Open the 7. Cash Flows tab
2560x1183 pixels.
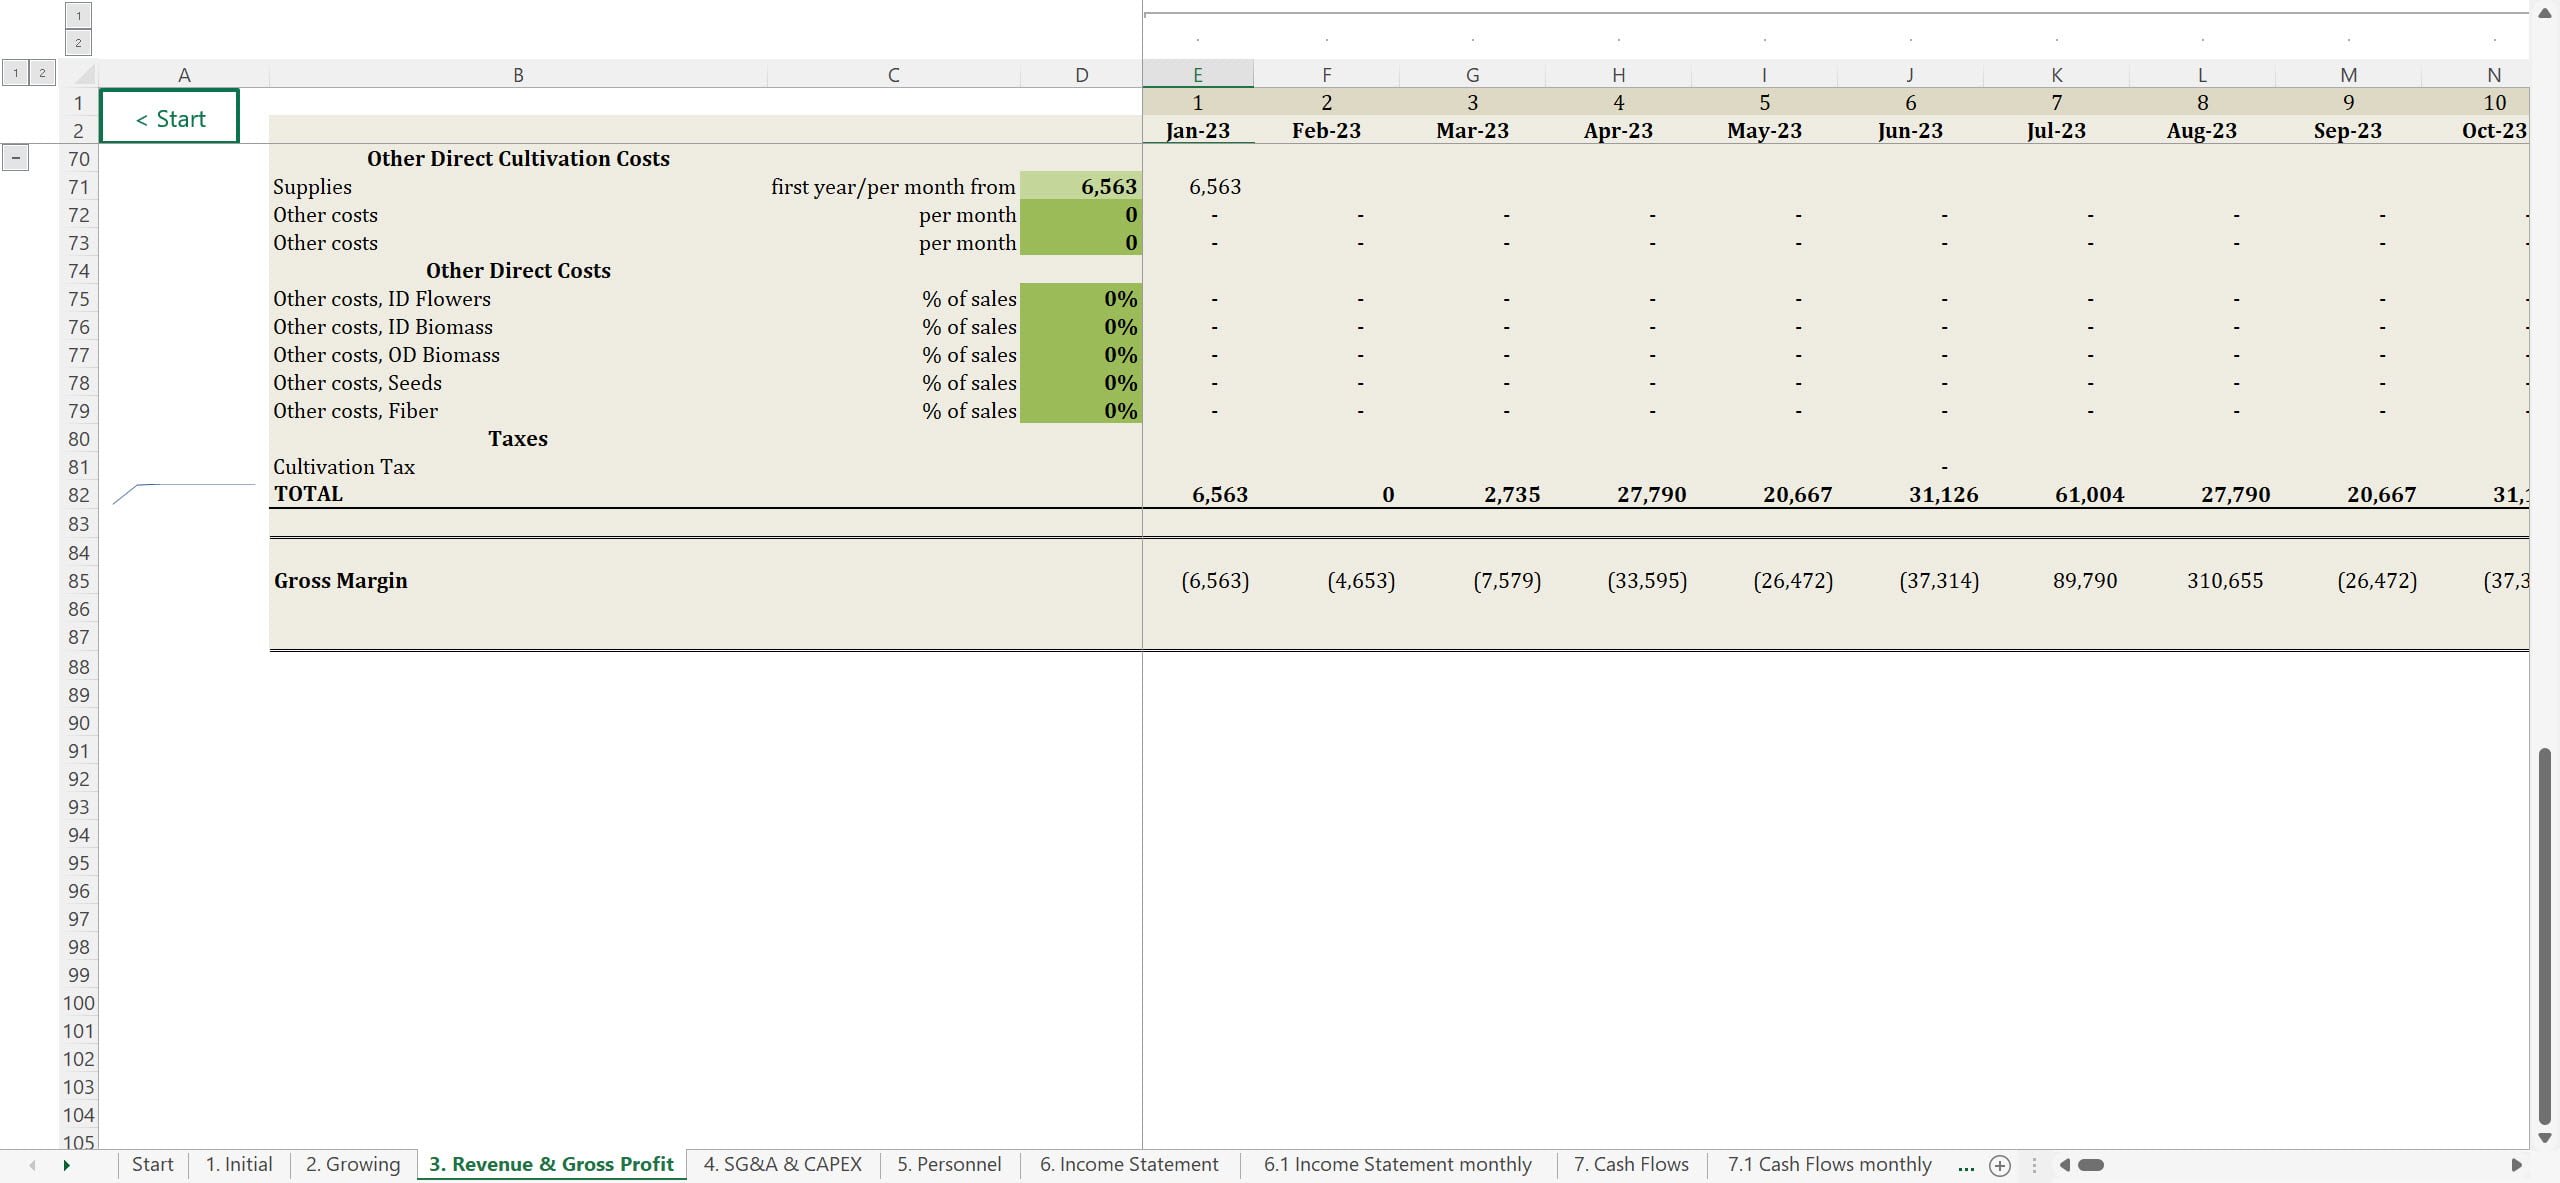1630,1165
